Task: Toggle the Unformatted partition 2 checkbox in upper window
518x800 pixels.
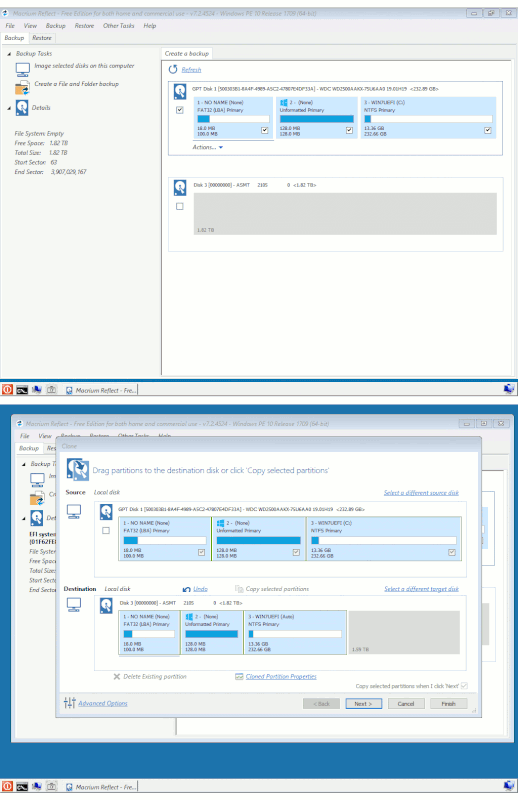Action: [349, 130]
